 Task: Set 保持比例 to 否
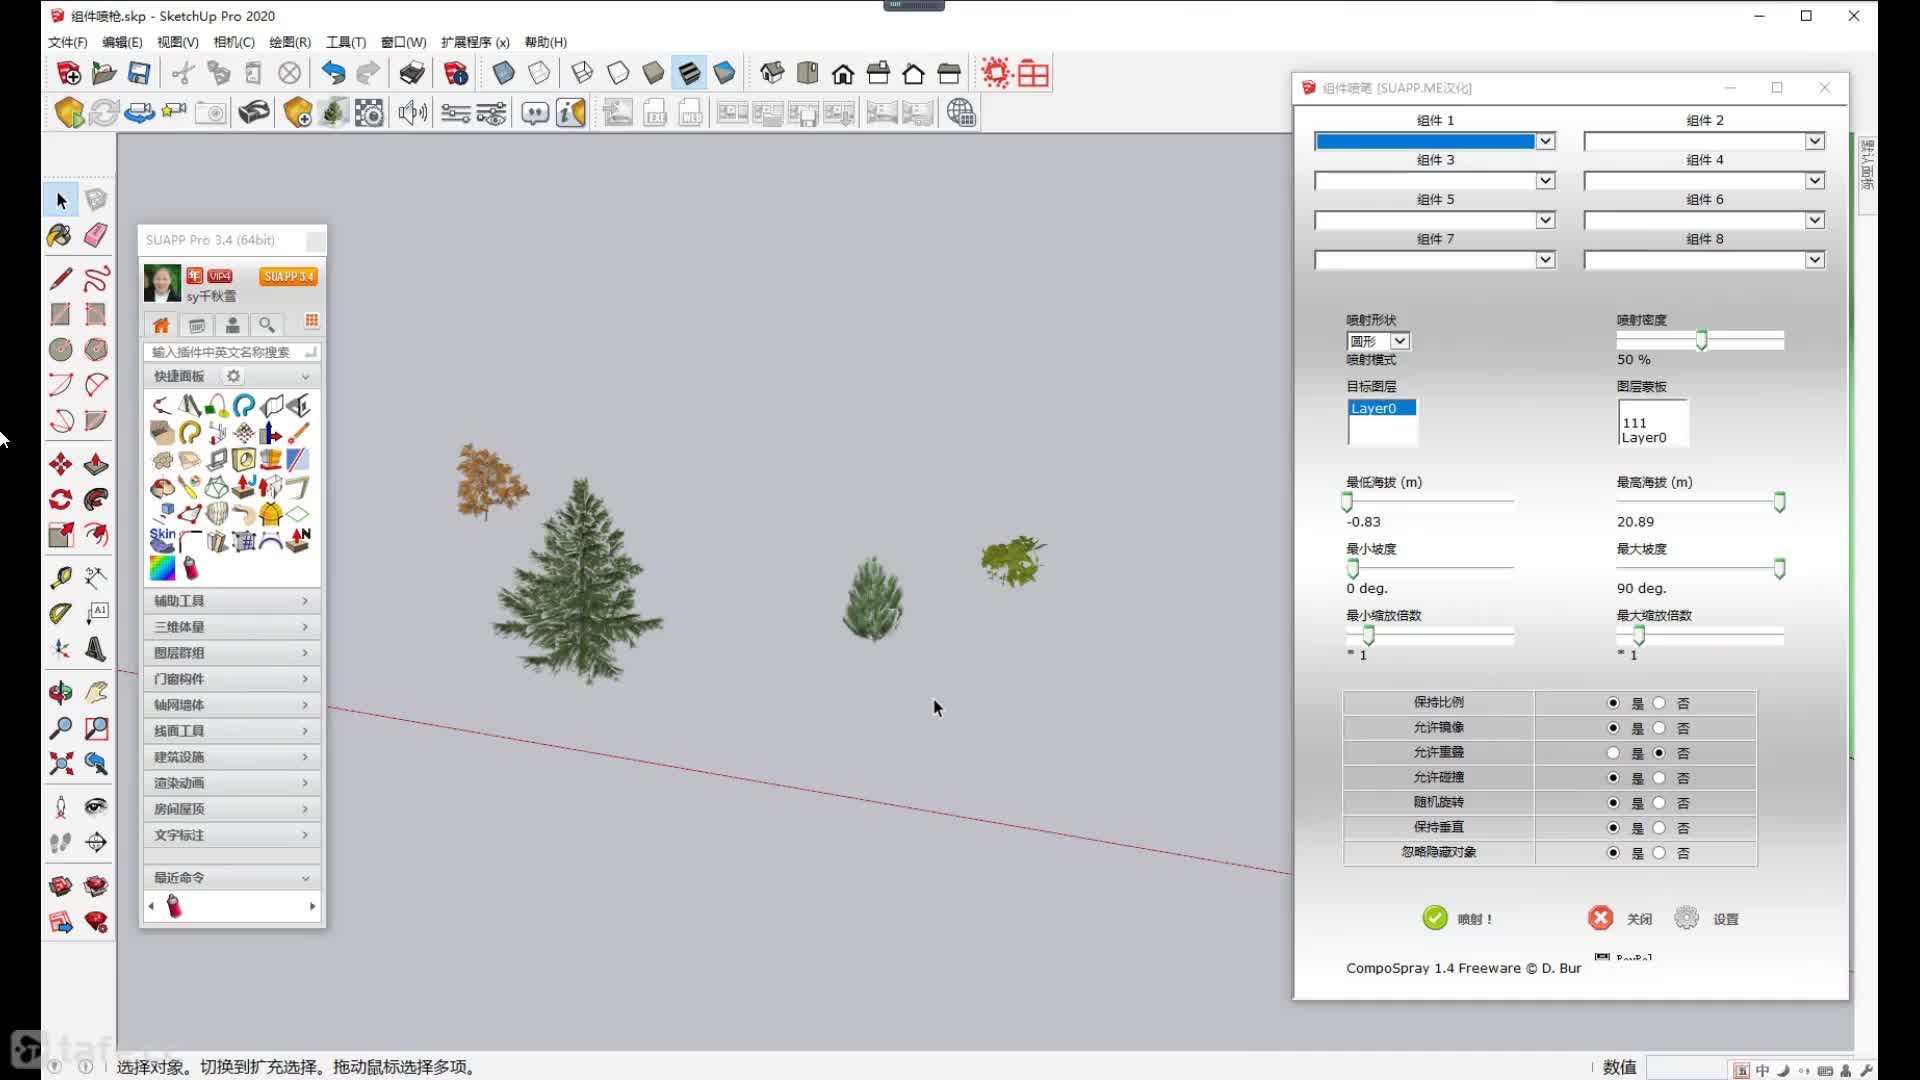tap(1659, 703)
